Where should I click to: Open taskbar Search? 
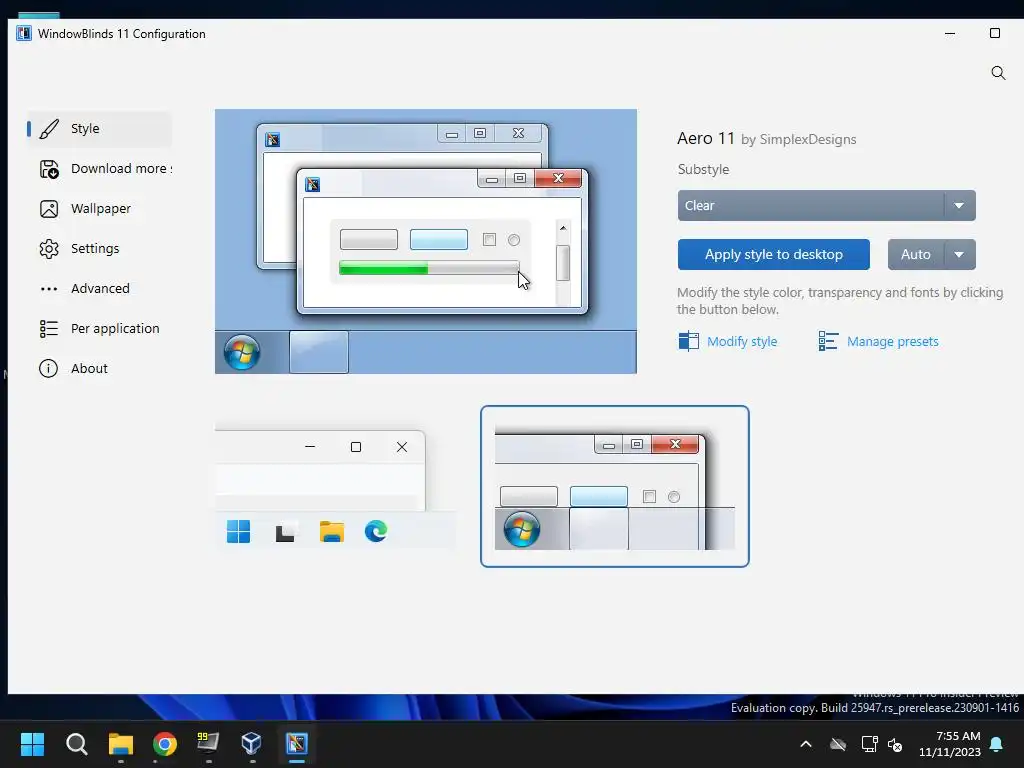76,744
